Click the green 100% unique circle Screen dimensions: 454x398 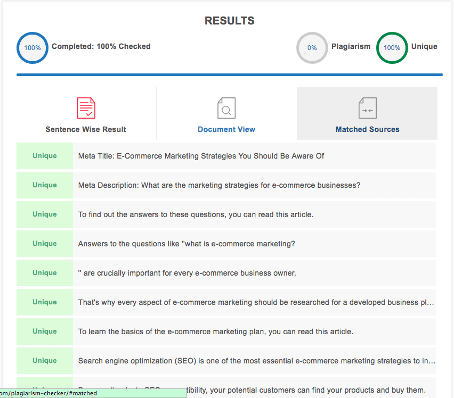[x=392, y=48]
